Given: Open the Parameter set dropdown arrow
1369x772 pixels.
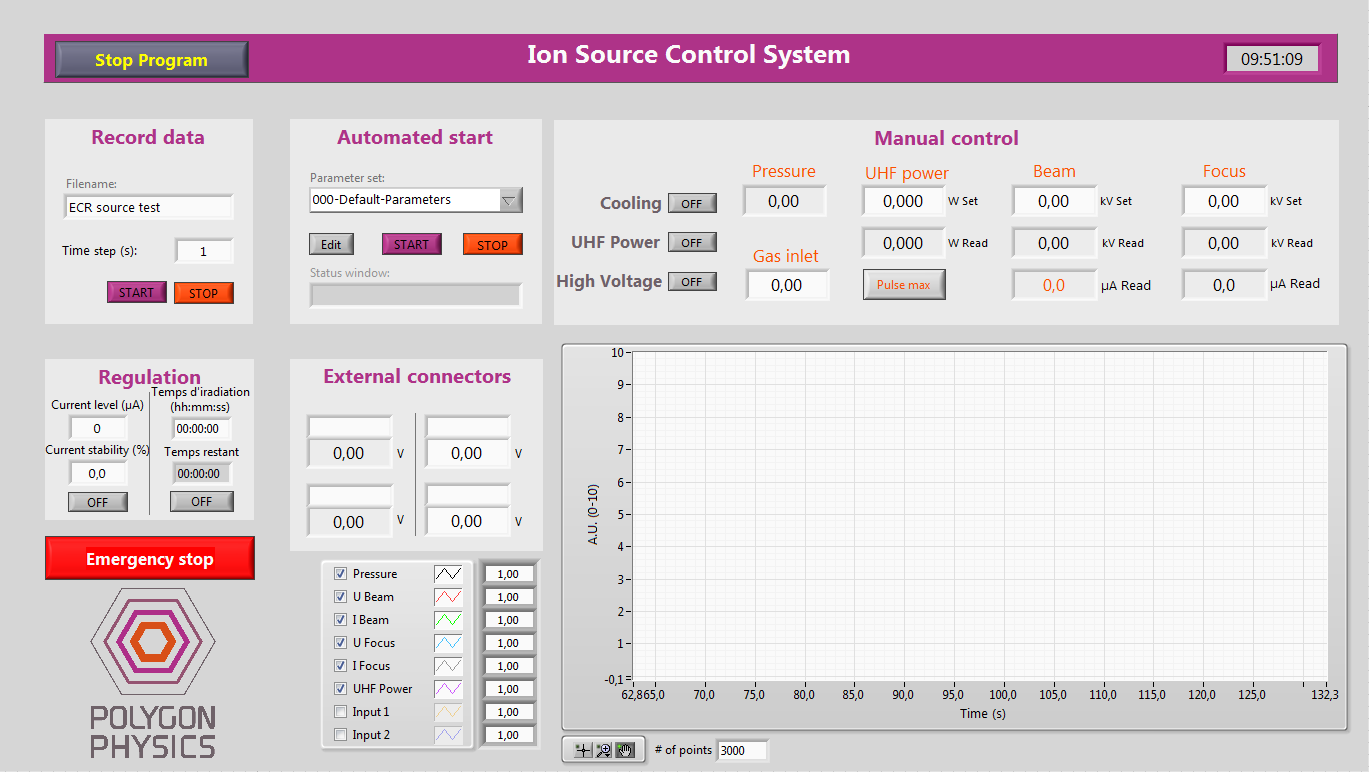Looking at the screenshot, I should coord(510,200).
